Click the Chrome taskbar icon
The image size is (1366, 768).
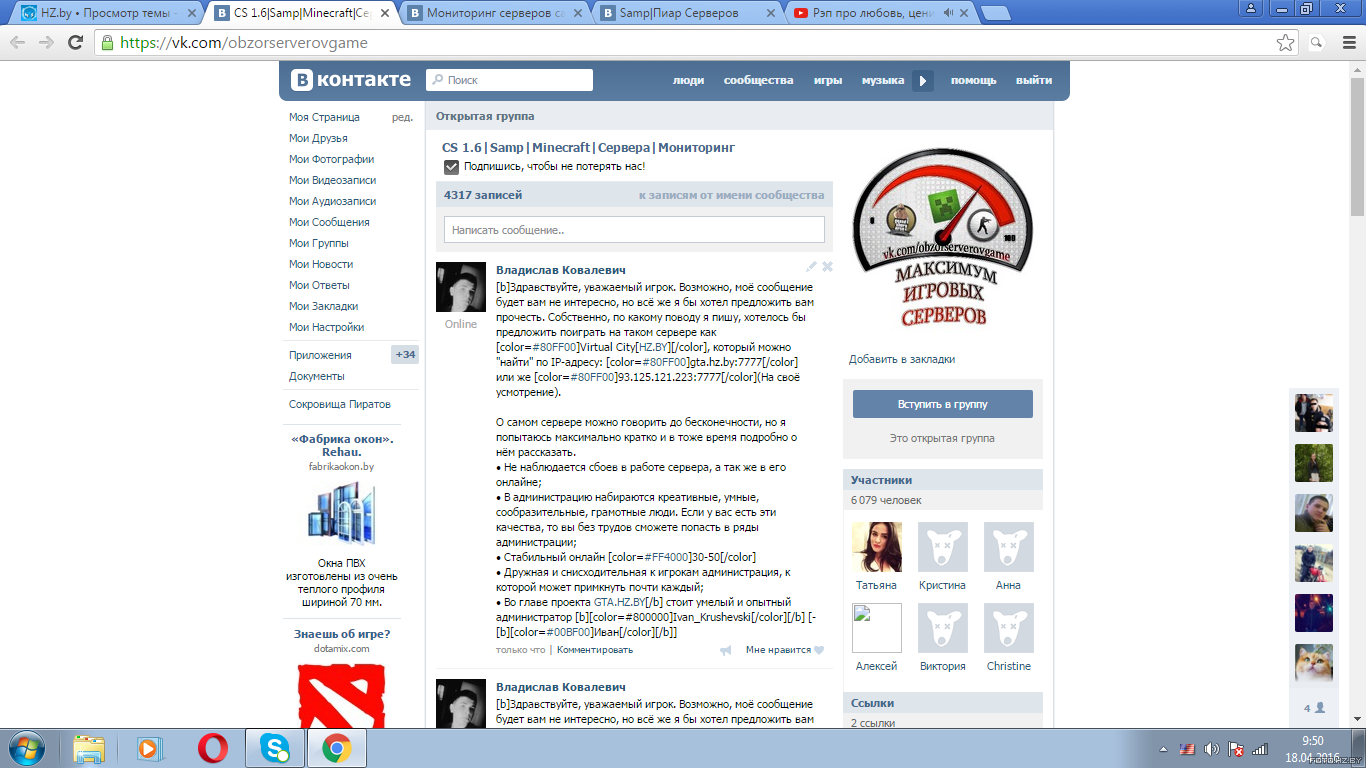click(336, 748)
